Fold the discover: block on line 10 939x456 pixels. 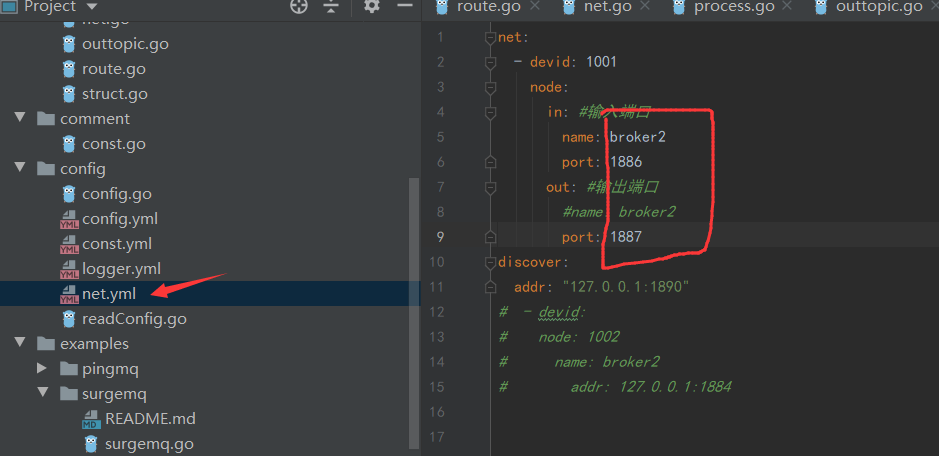pos(490,262)
